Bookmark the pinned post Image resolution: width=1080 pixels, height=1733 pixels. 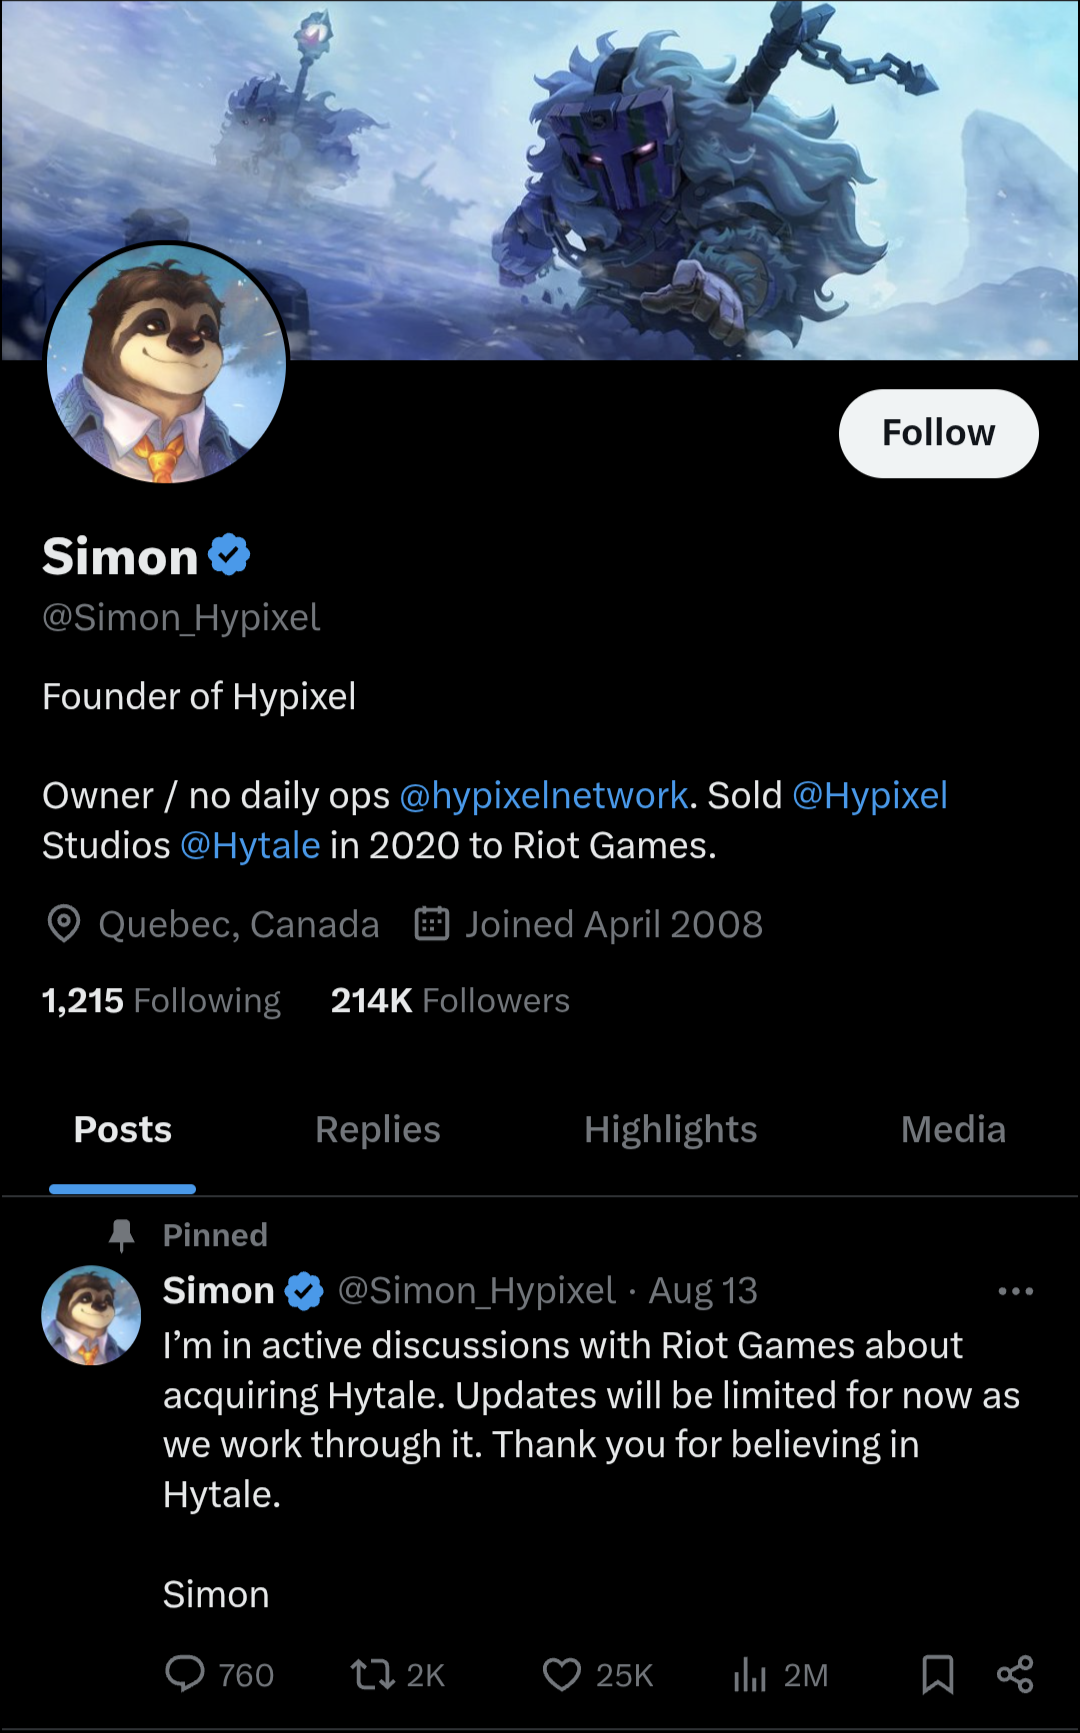pos(937,1673)
